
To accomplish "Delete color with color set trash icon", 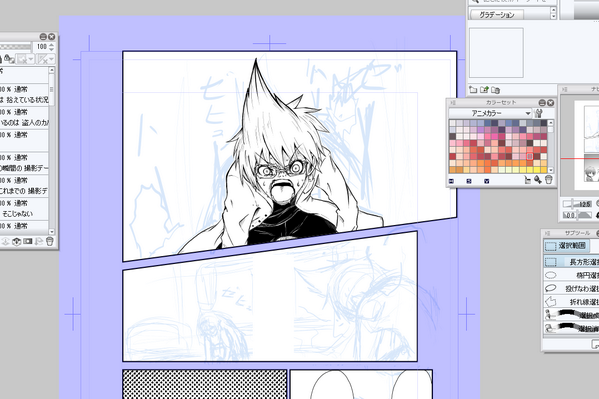I will pos(548,180).
